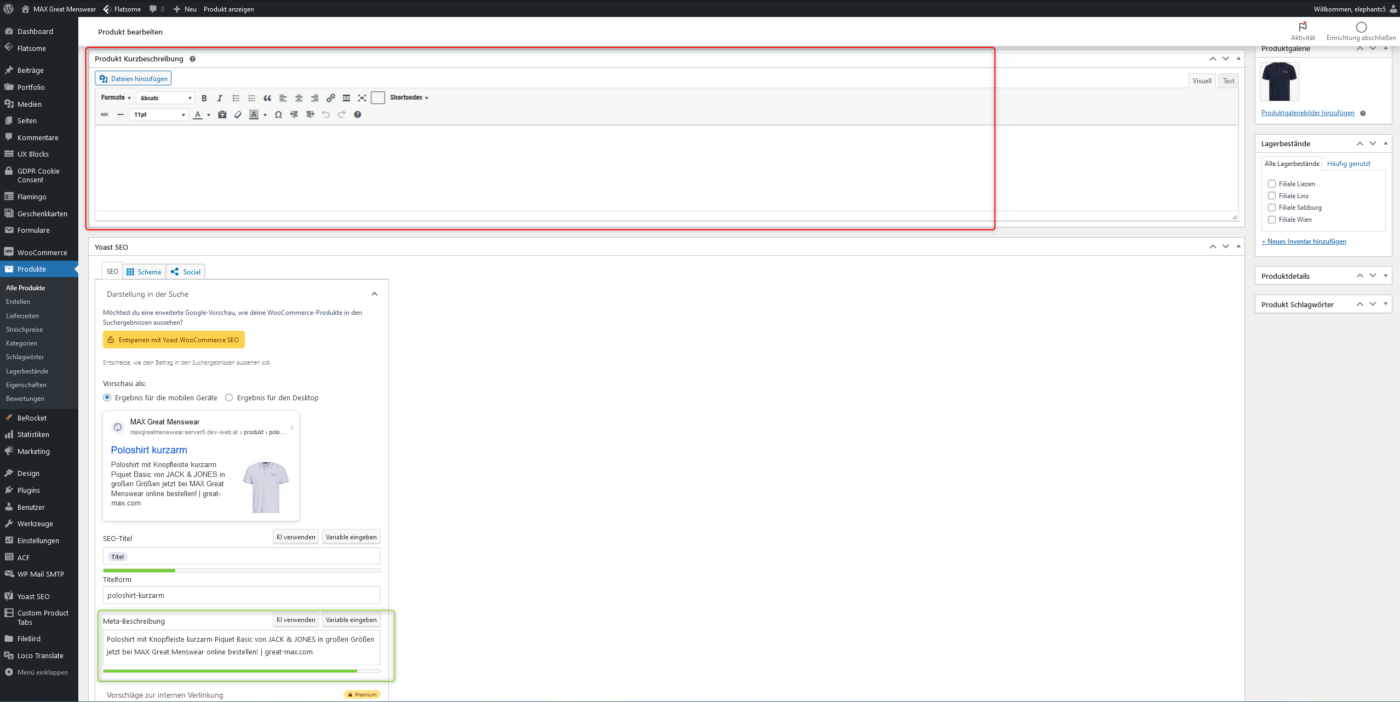Increase indent in editor
This screenshot has height=702, width=1400.
pyautogui.click(x=310, y=115)
